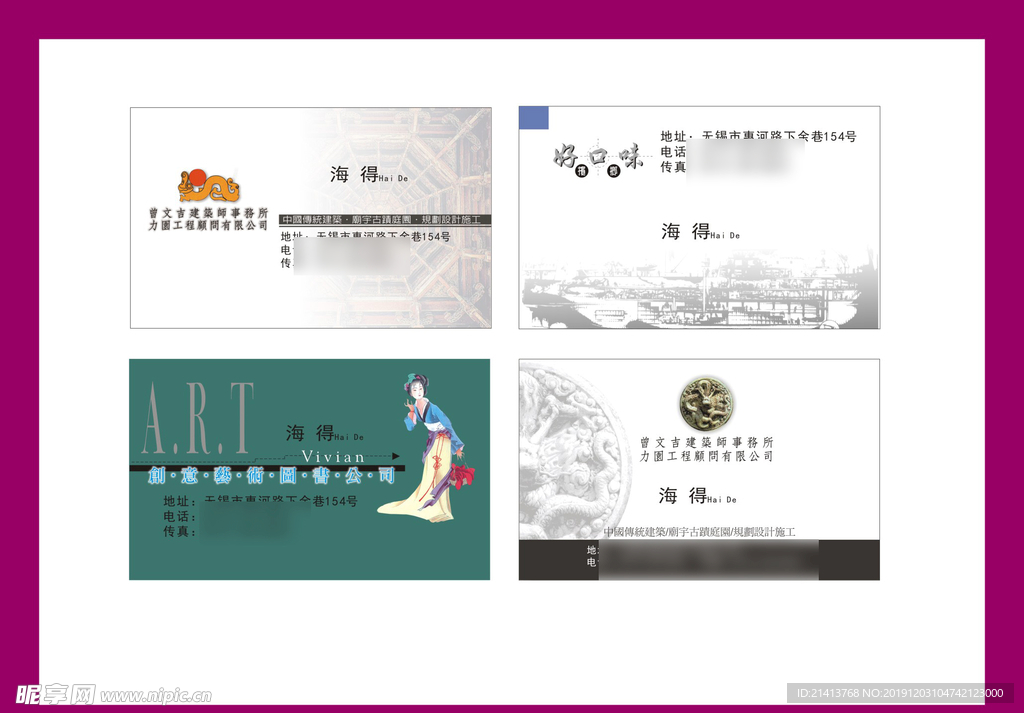Viewport: 1024px width, 713px height.
Task: Select the grey banner on top-left card
Action: tap(384, 220)
